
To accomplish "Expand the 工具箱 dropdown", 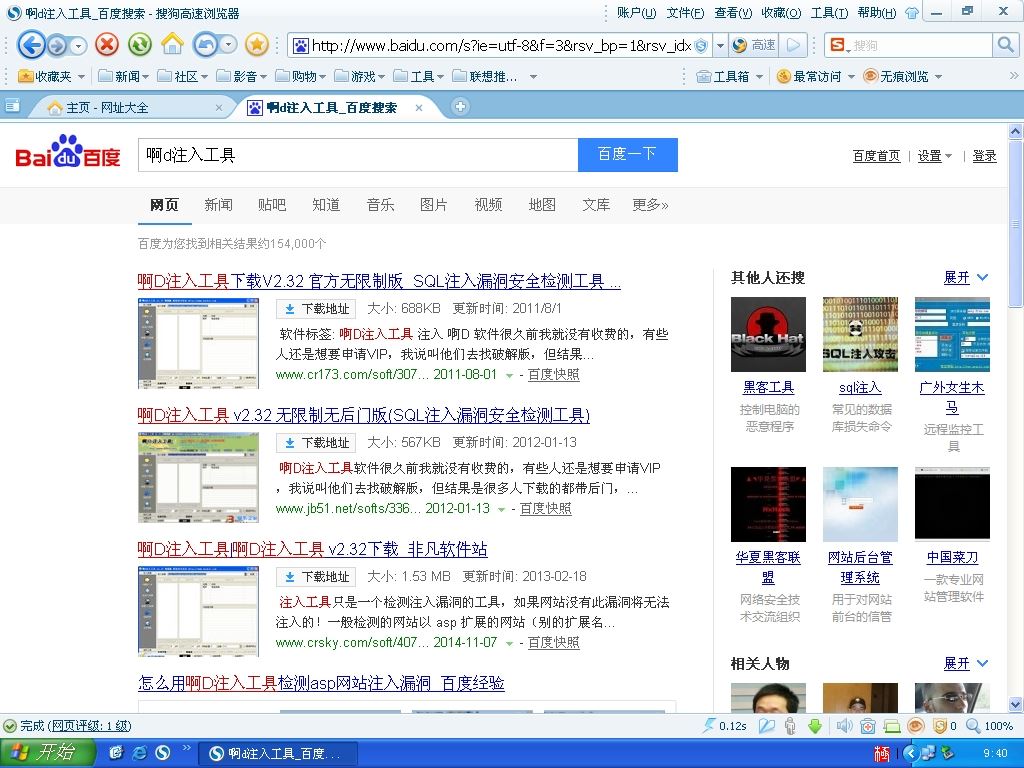I will (x=760, y=77).
